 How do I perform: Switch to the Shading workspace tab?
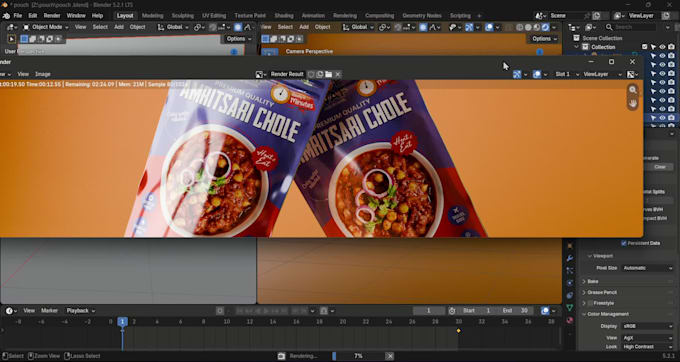point(284,16)
